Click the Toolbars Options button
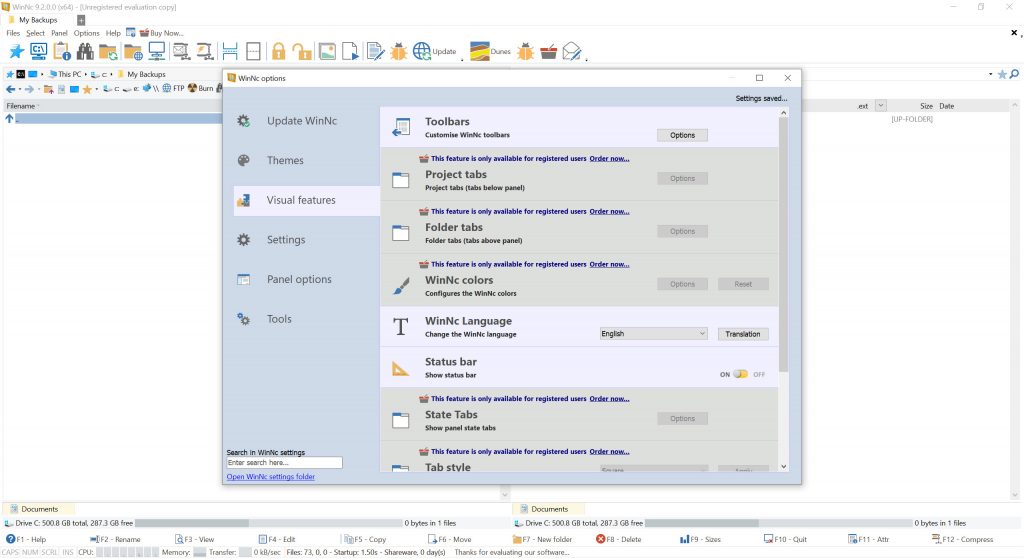The height and width of the screenshot is (558, 1024). point(682,135)
